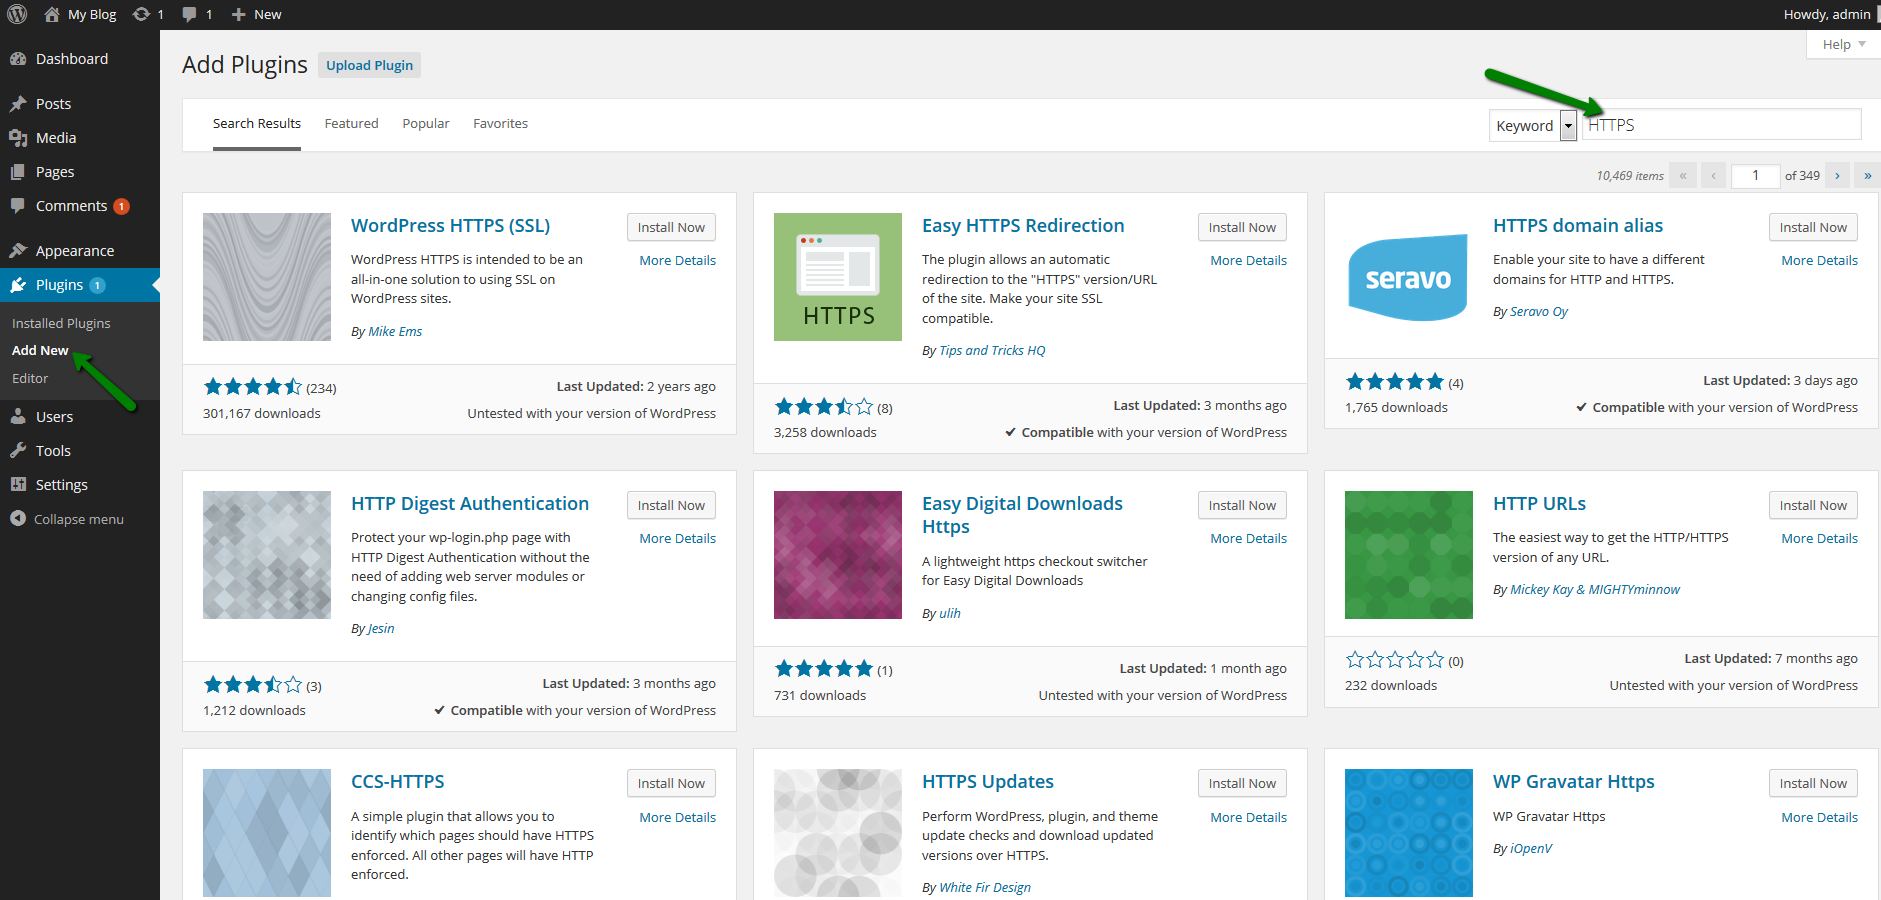Switch to Featured tab
Screen dimensions: 1881x900
pyautogui.click(x=352, y=124)
